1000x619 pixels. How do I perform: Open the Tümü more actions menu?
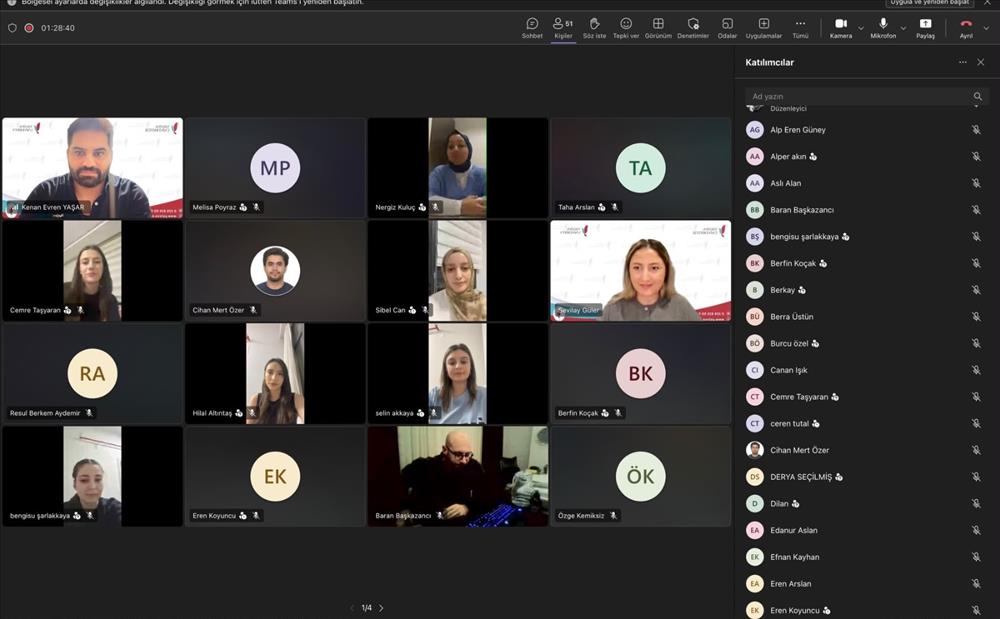tap(800, 27)
